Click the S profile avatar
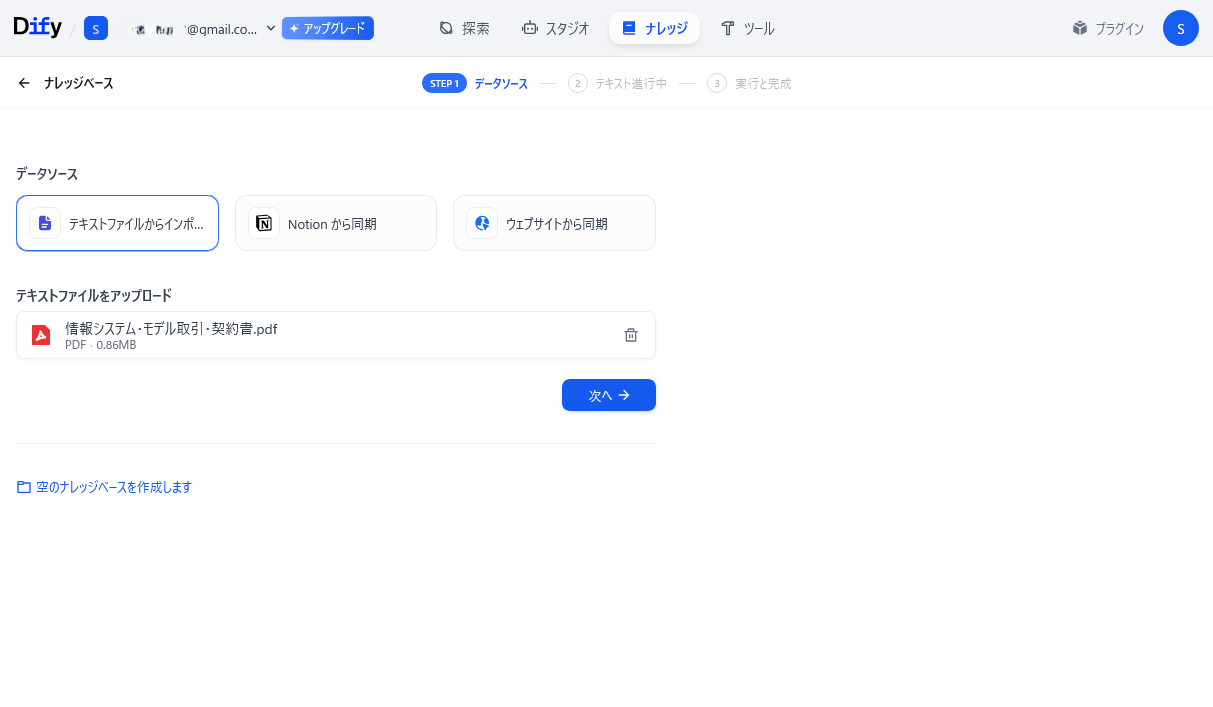Viewport: 1213px width, 707px height. tap(1180, 28)
